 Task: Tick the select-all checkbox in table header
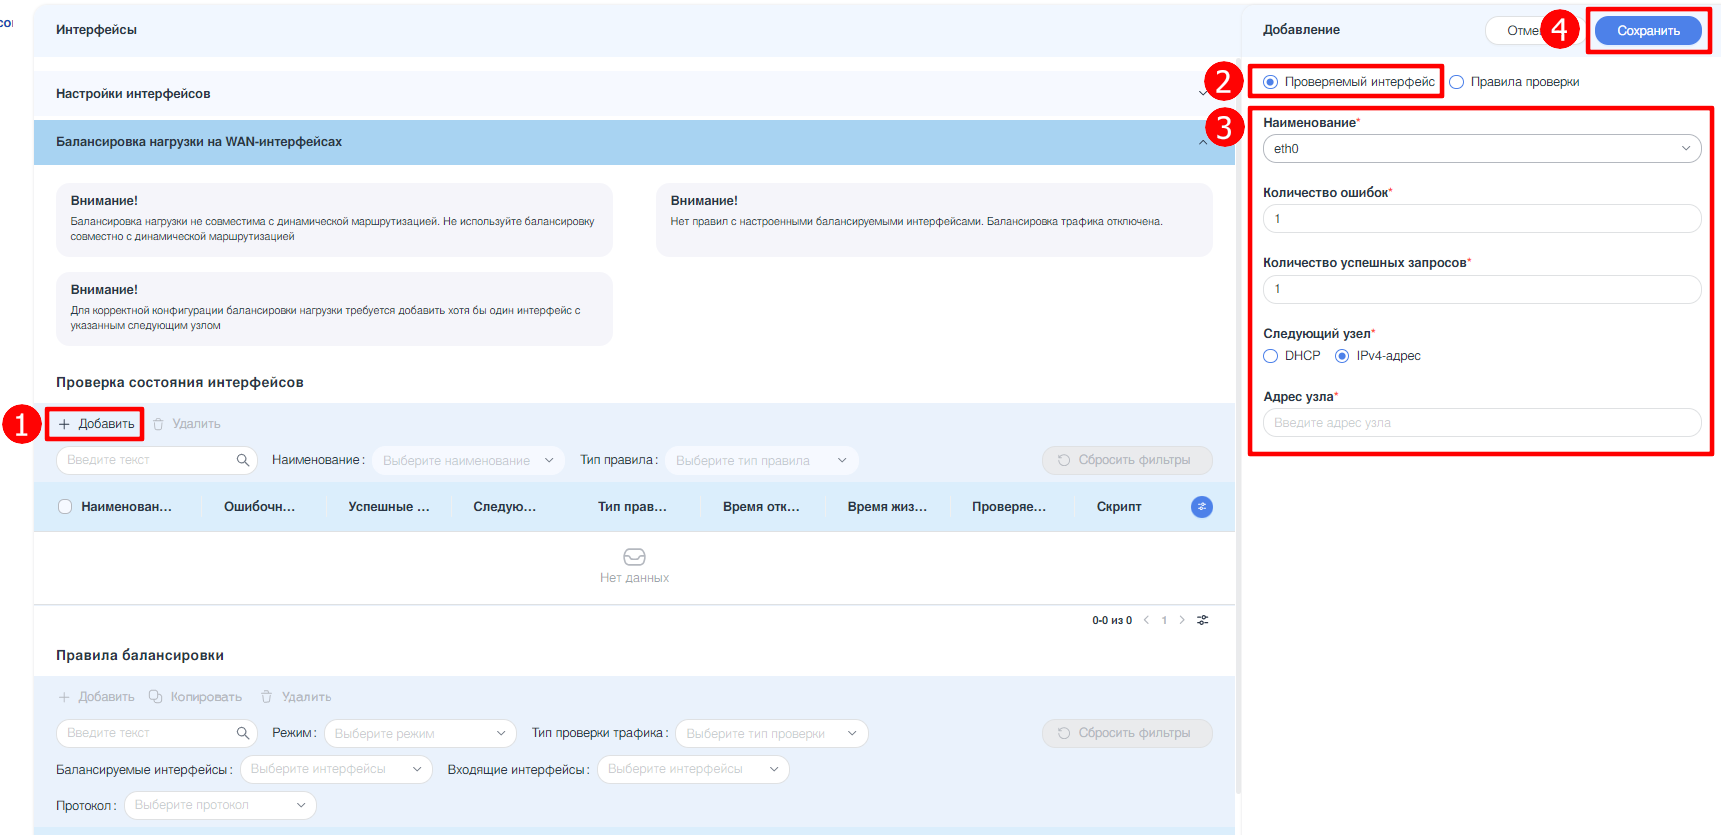[x=65, y=507]
